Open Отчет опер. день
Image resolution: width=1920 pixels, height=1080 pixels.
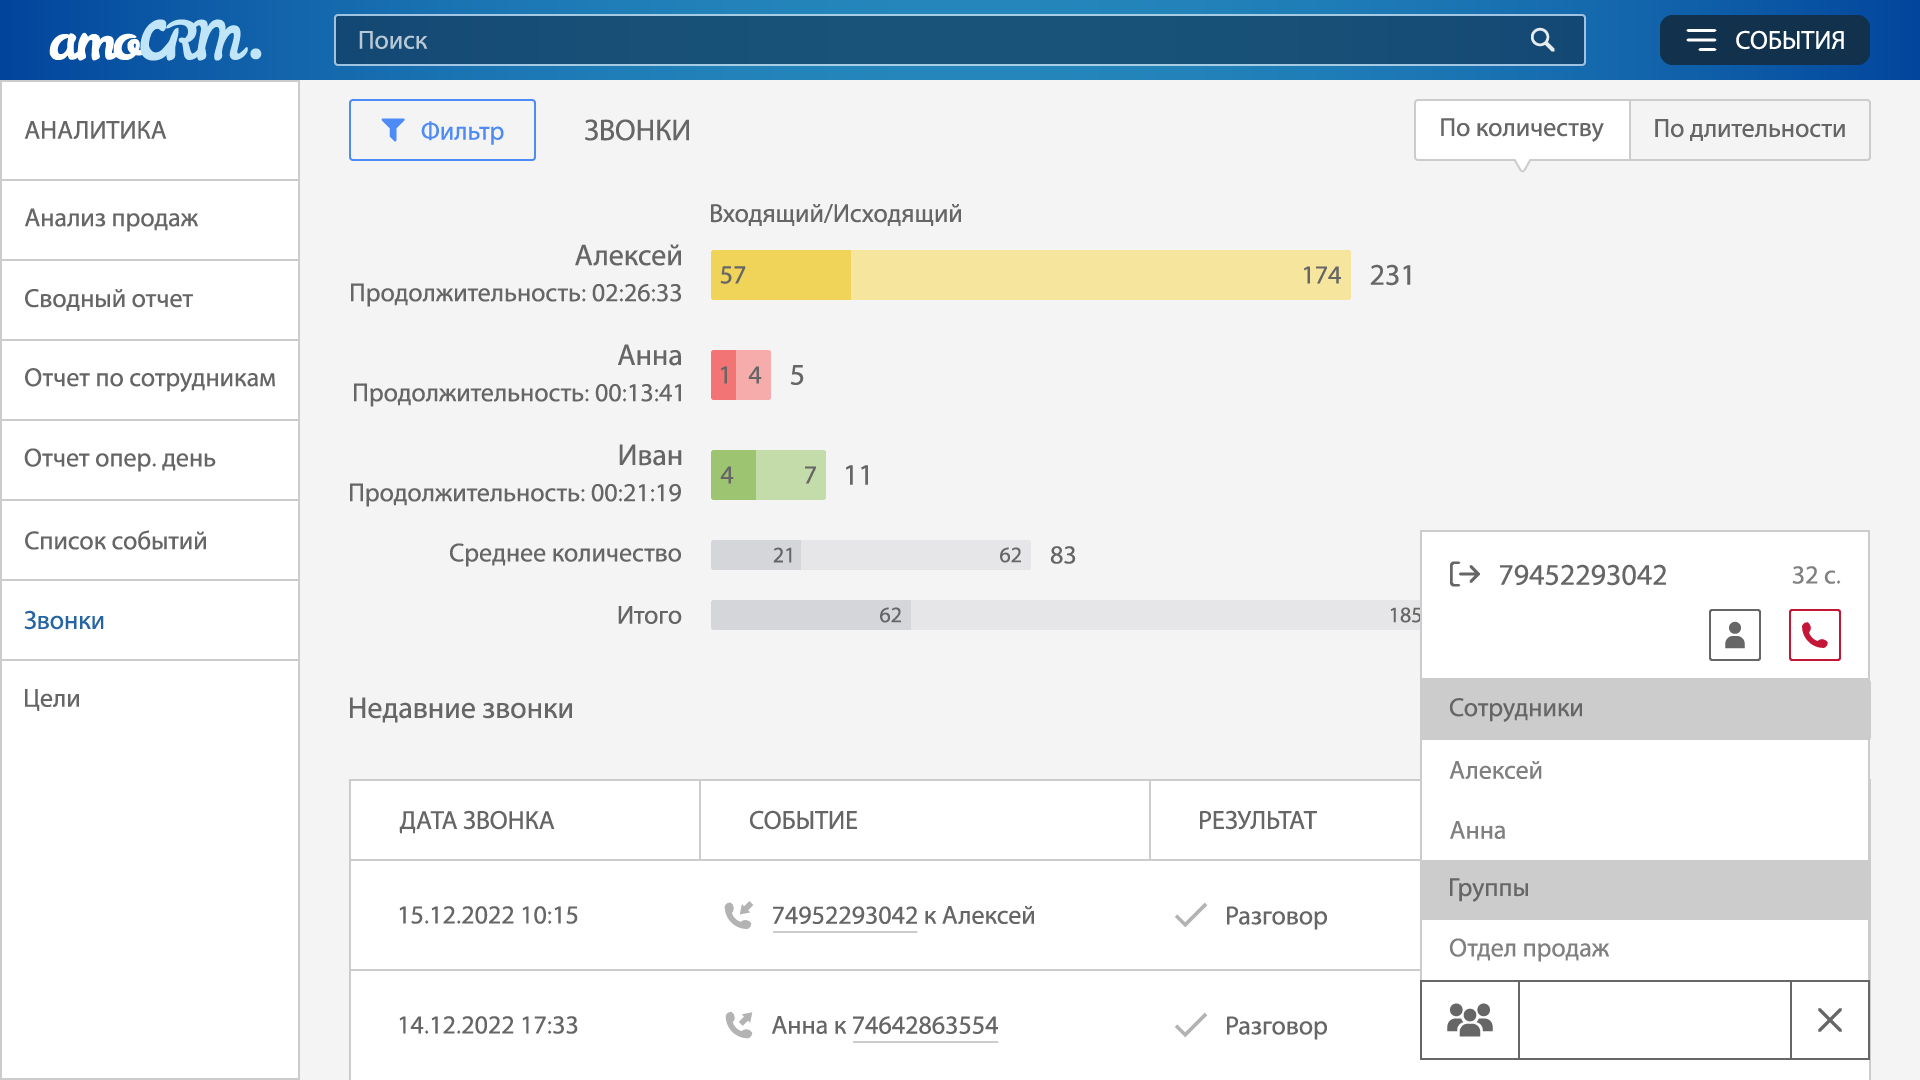click(x=150, y=459)
